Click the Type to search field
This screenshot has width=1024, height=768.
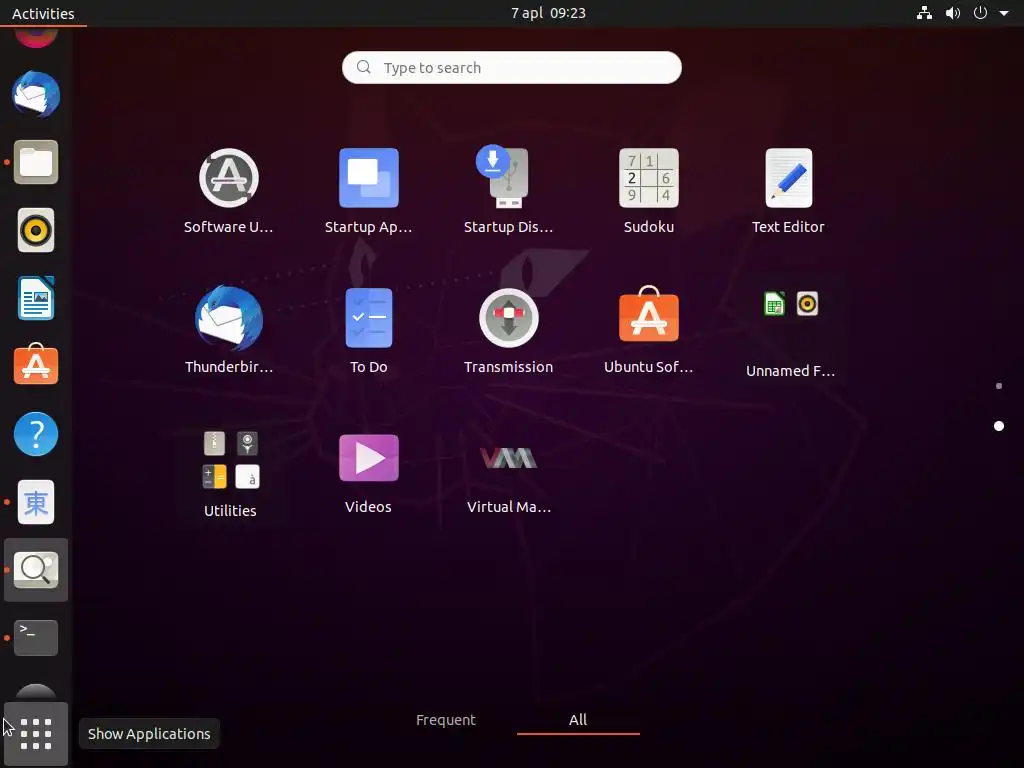[x=511, y=67]
